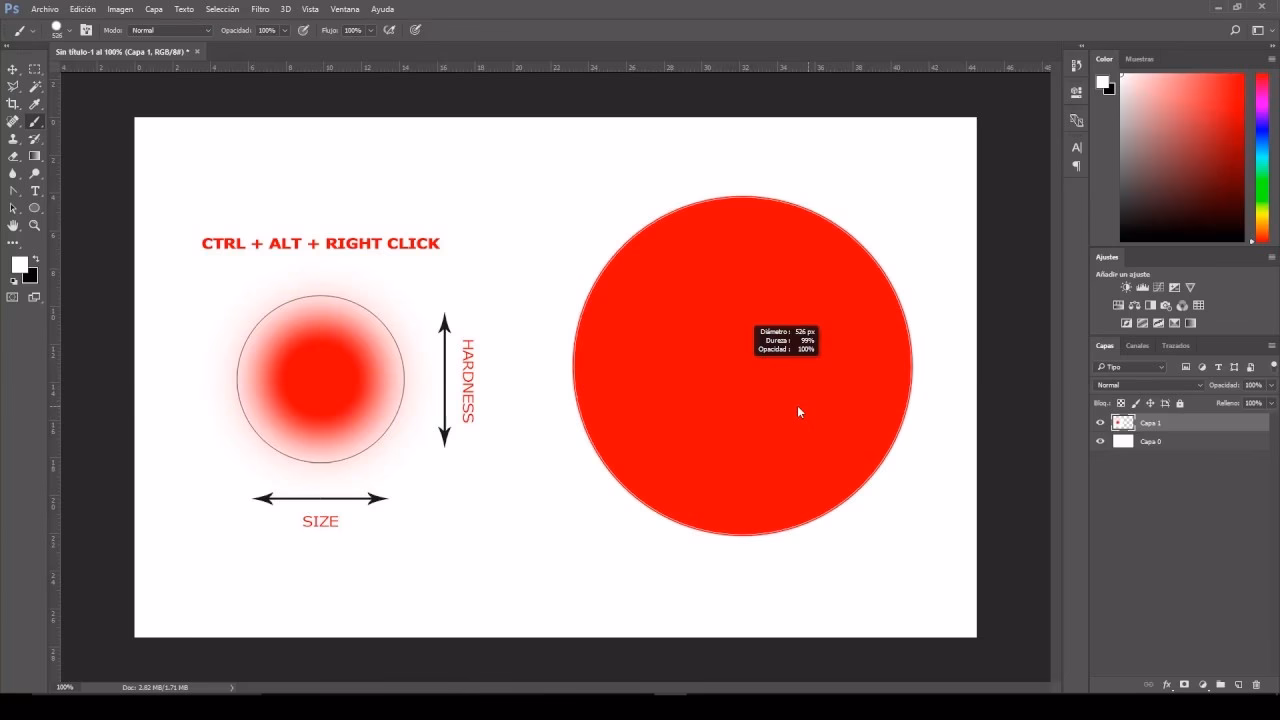Screen dimensions: 1280x720
Task: Activate the Zoom tool
Action: [34, 225]
